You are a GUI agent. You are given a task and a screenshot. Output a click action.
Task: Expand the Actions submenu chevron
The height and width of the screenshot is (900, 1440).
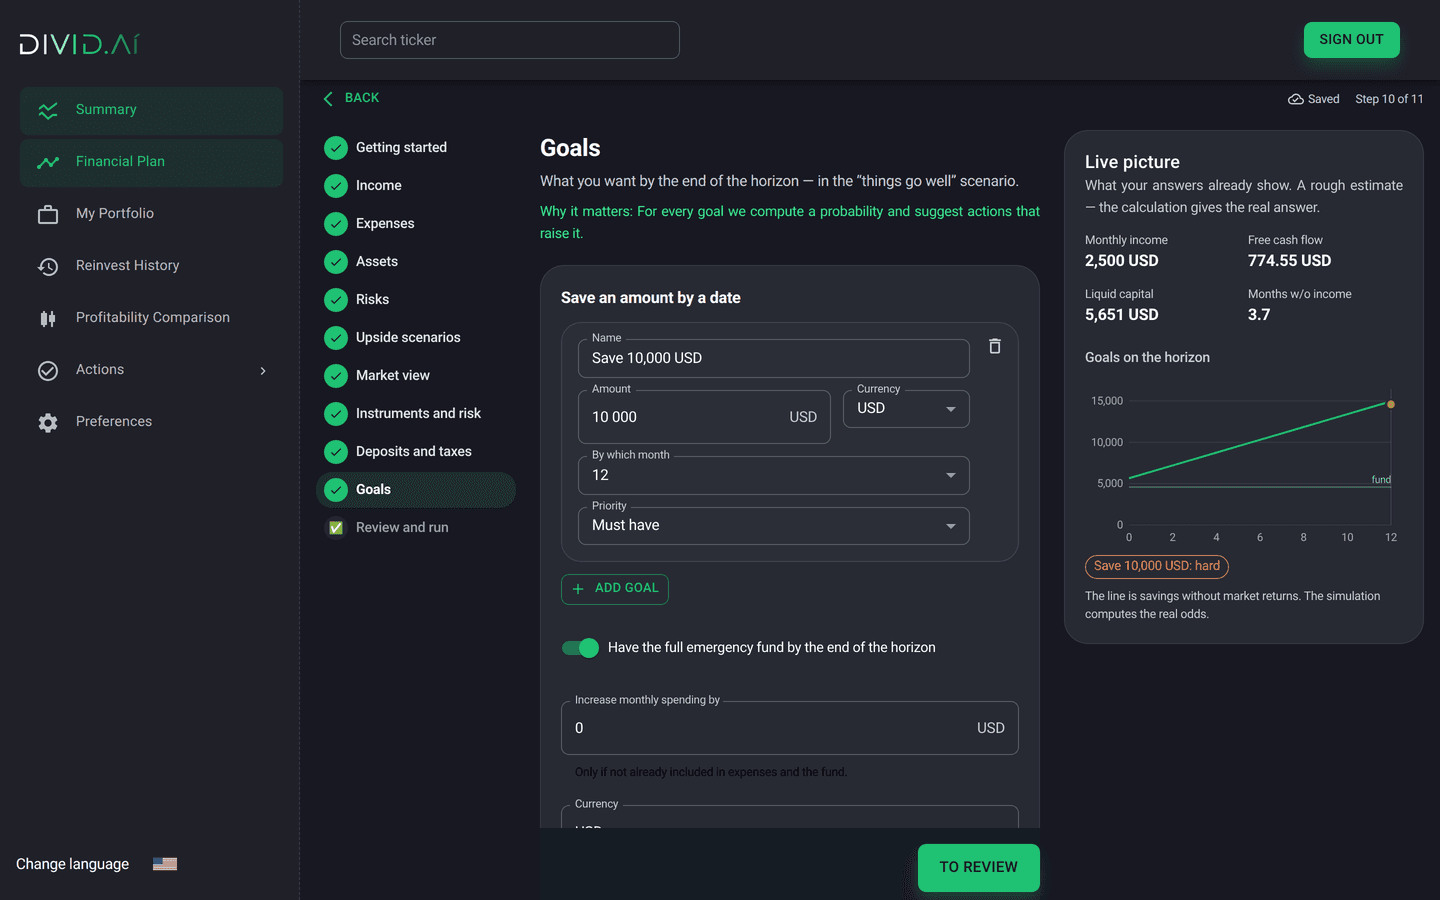263,370
